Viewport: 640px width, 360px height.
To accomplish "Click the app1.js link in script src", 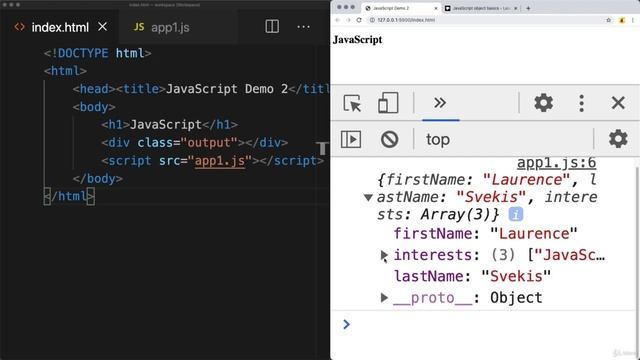I will pos(220,161).
